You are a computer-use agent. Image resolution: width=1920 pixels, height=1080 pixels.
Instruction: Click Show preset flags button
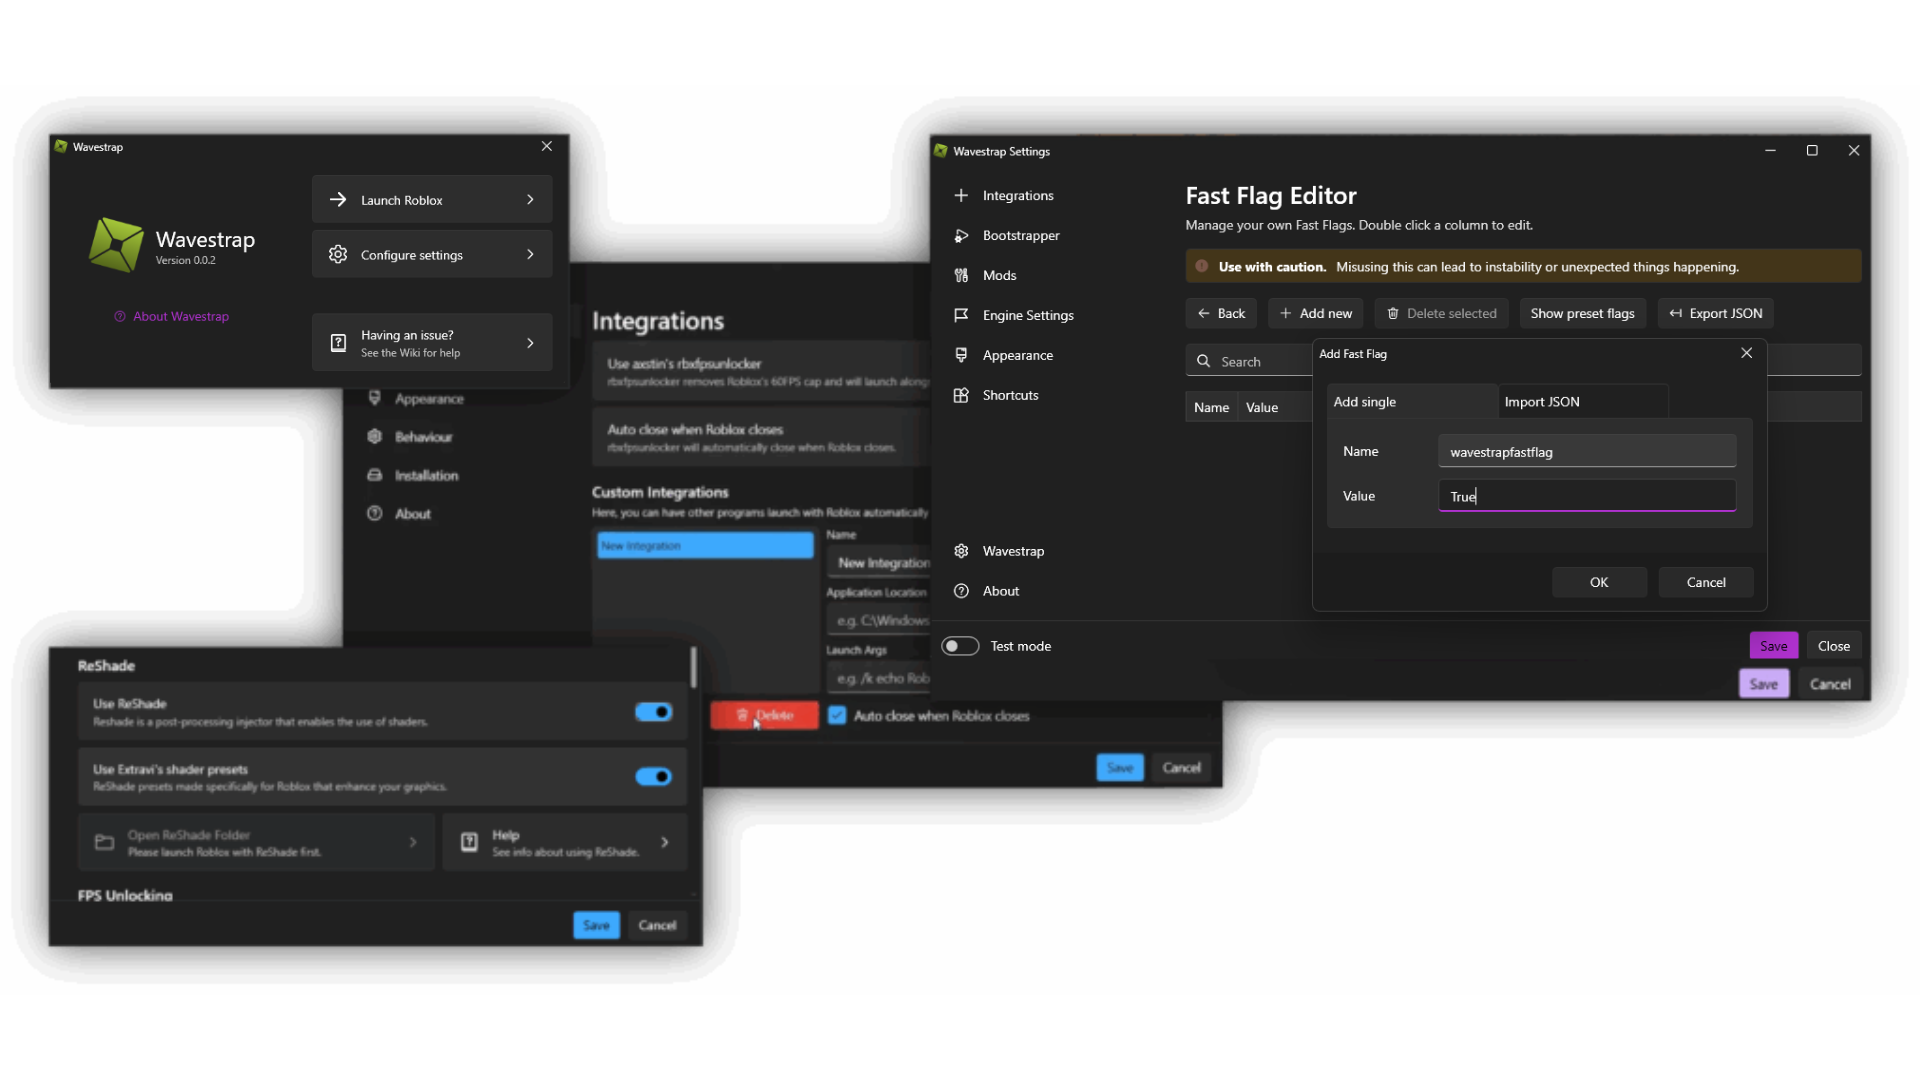click(x=1582, y=313)
